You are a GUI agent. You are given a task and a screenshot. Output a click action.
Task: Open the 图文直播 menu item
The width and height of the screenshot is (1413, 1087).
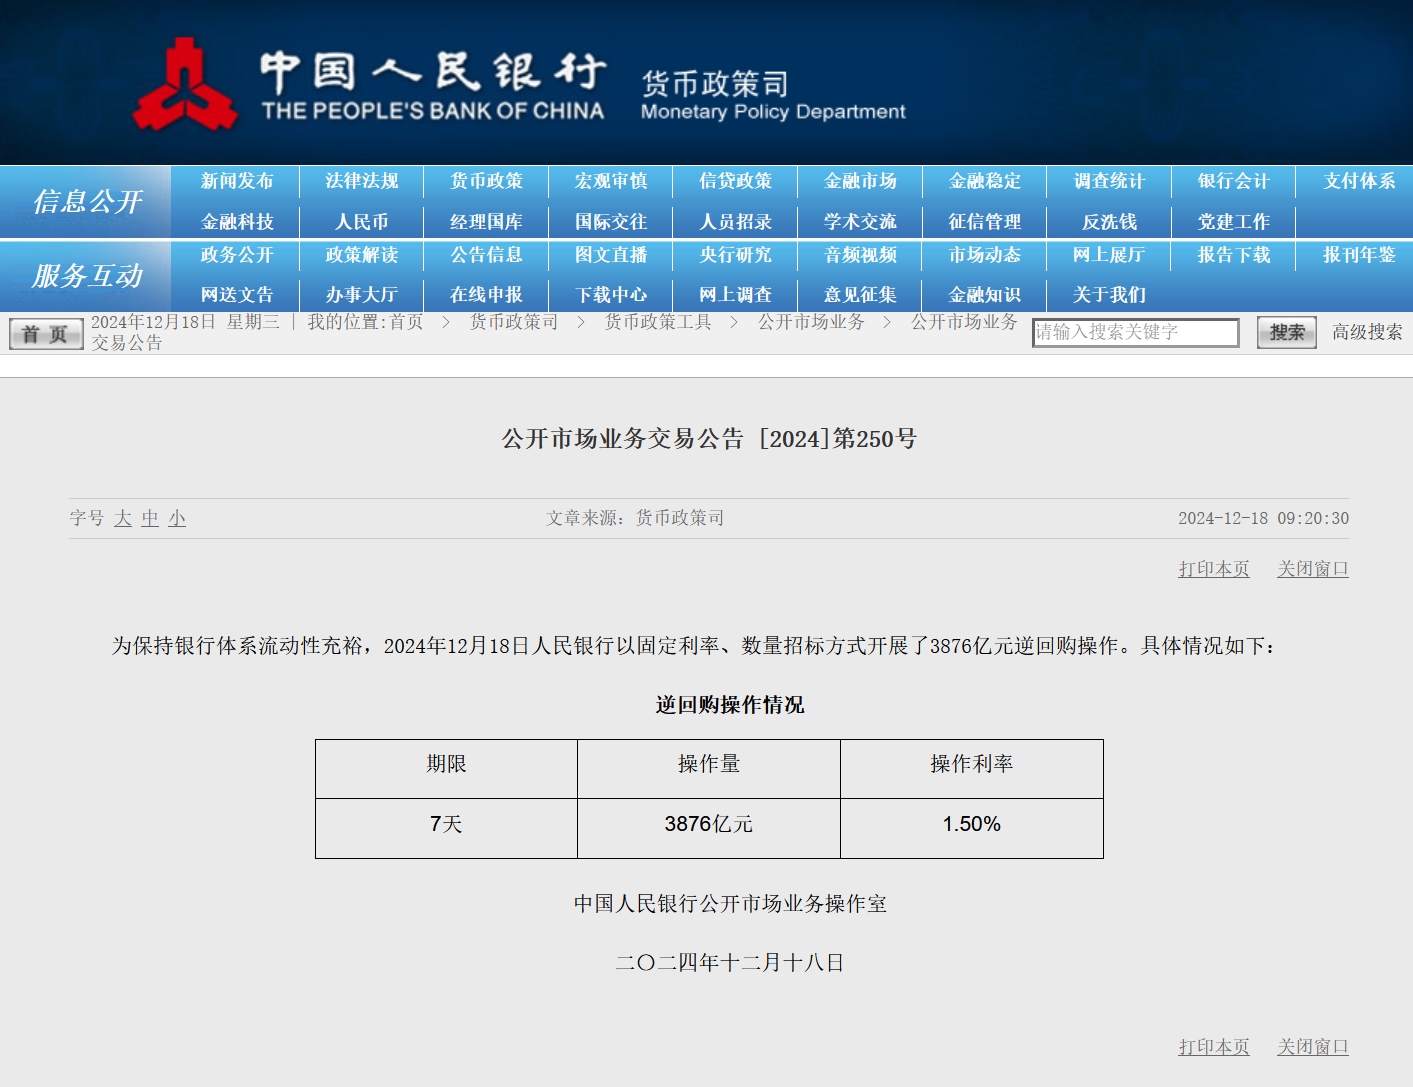click(611, 255)
